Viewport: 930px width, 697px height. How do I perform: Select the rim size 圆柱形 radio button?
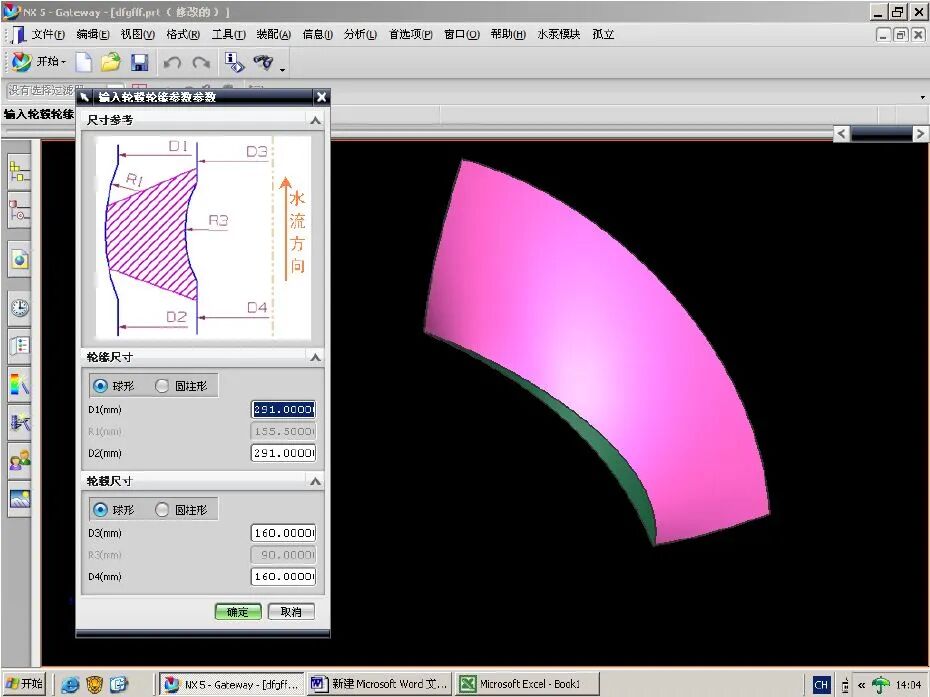click(x=161, y=386)
